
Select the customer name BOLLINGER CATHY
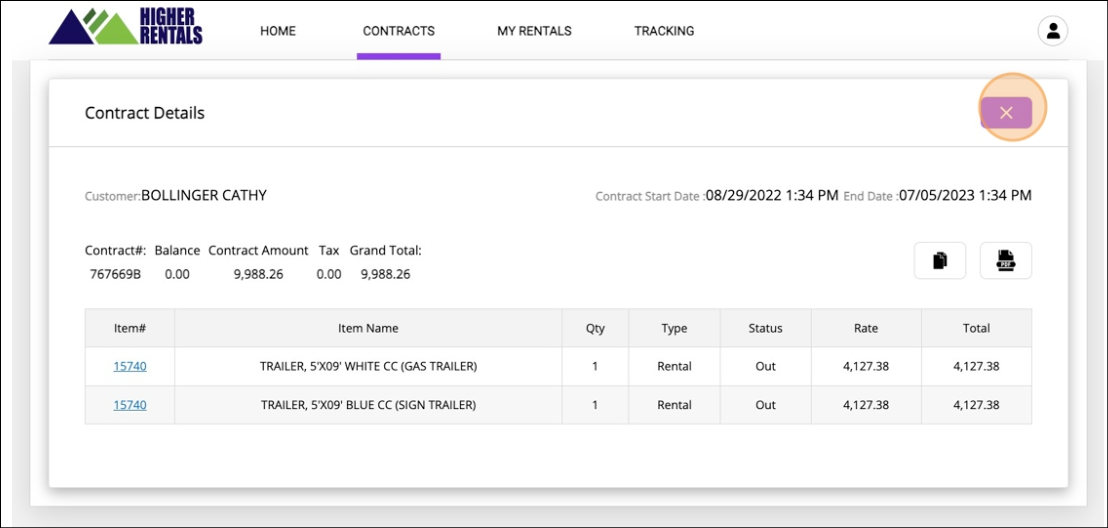coord(204,196)
